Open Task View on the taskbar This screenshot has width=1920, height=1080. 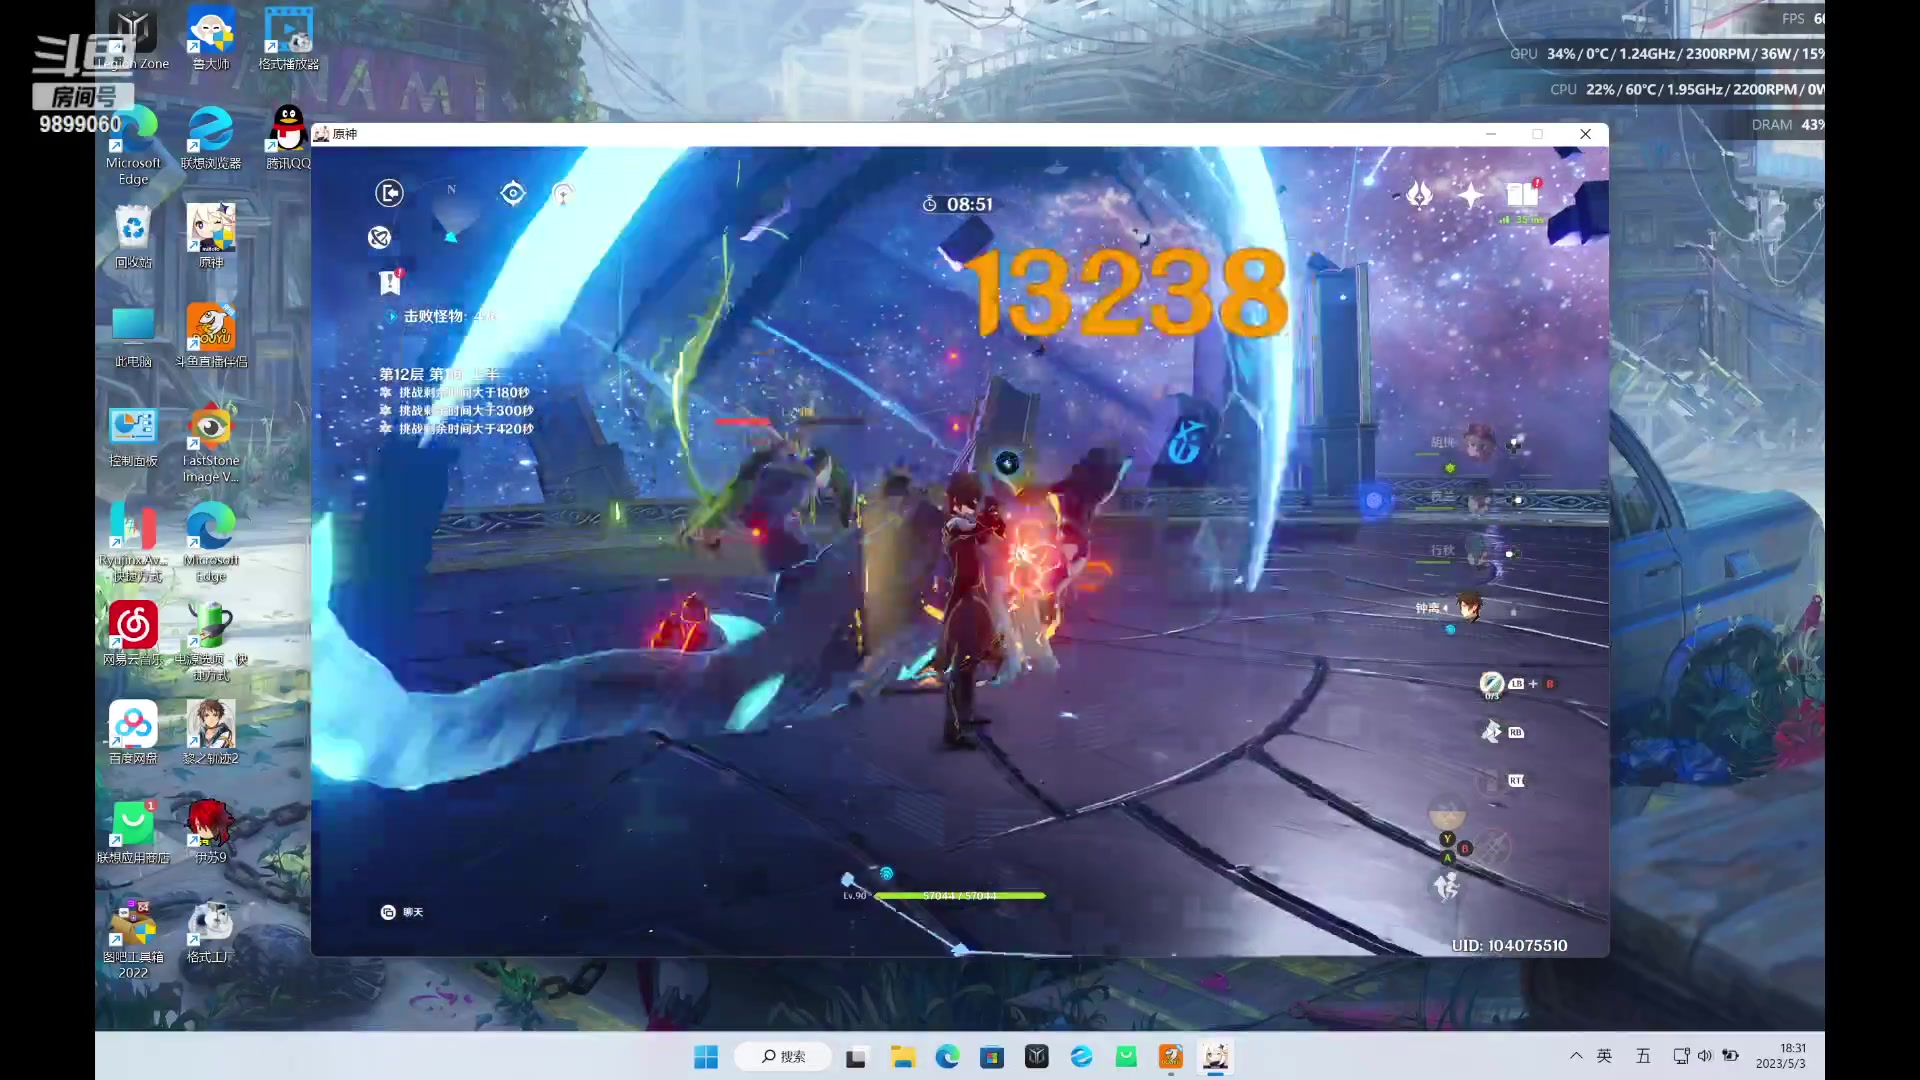(x=856, y=1057)
